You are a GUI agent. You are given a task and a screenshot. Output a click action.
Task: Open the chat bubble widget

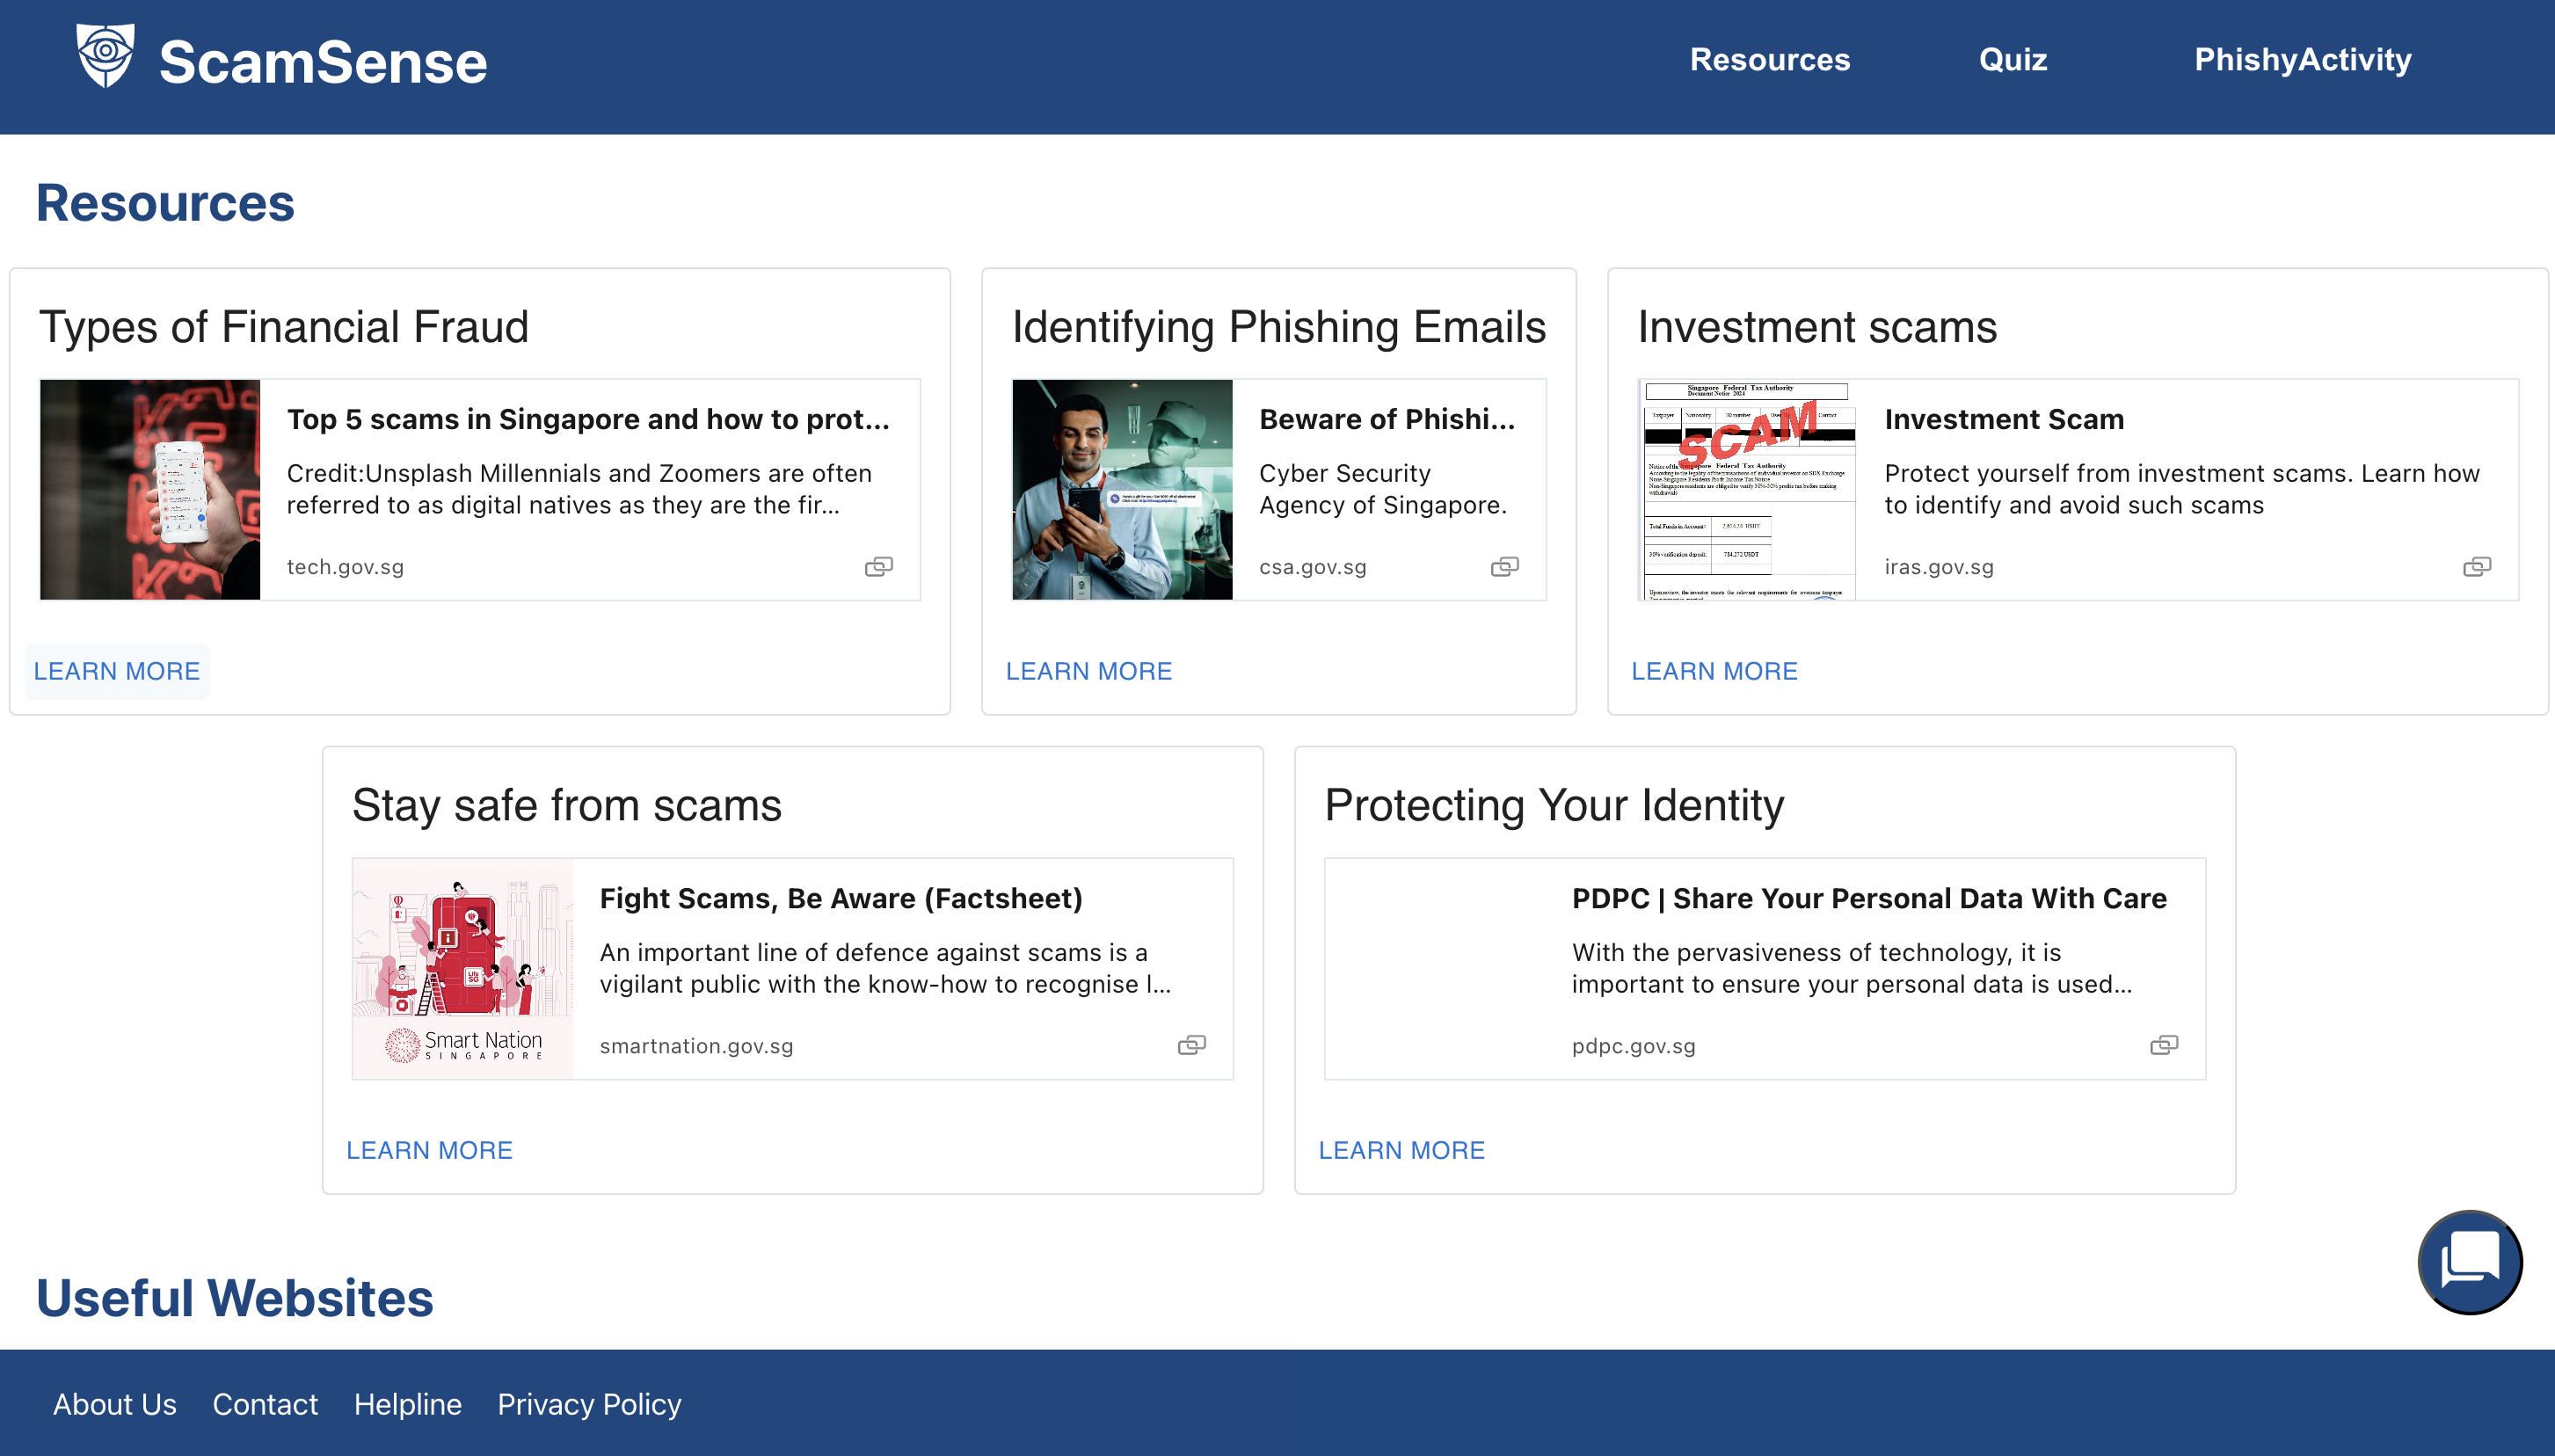pyautogui.click(x=2468, y=1261)
